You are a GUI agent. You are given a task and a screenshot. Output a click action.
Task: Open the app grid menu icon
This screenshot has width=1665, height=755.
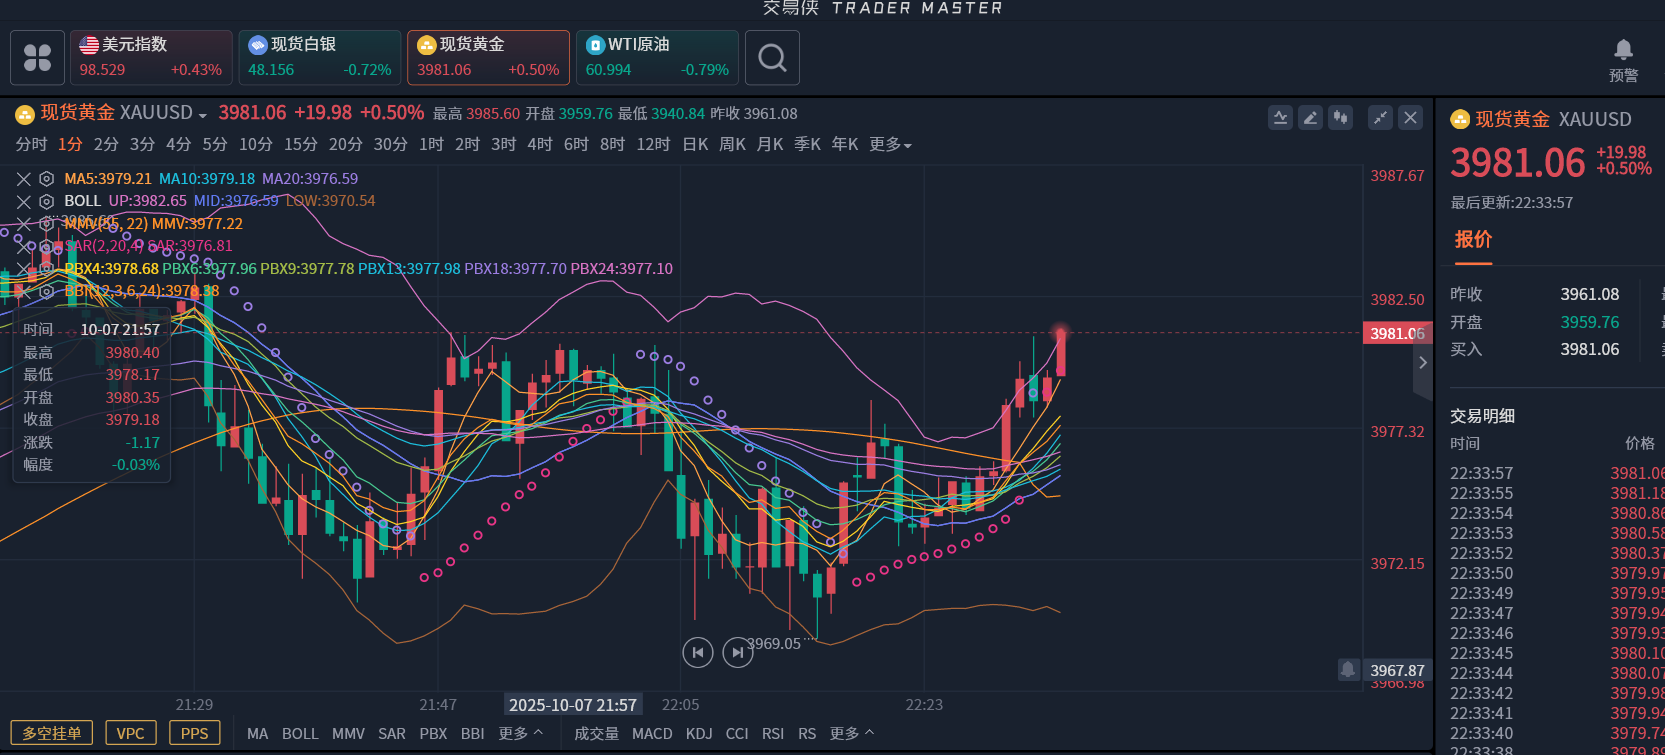[37, 58]
